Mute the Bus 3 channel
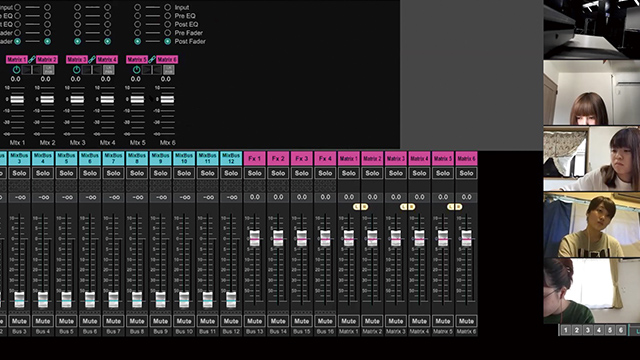640x360 pixels. pyautogui.click(x=19, y=321)
